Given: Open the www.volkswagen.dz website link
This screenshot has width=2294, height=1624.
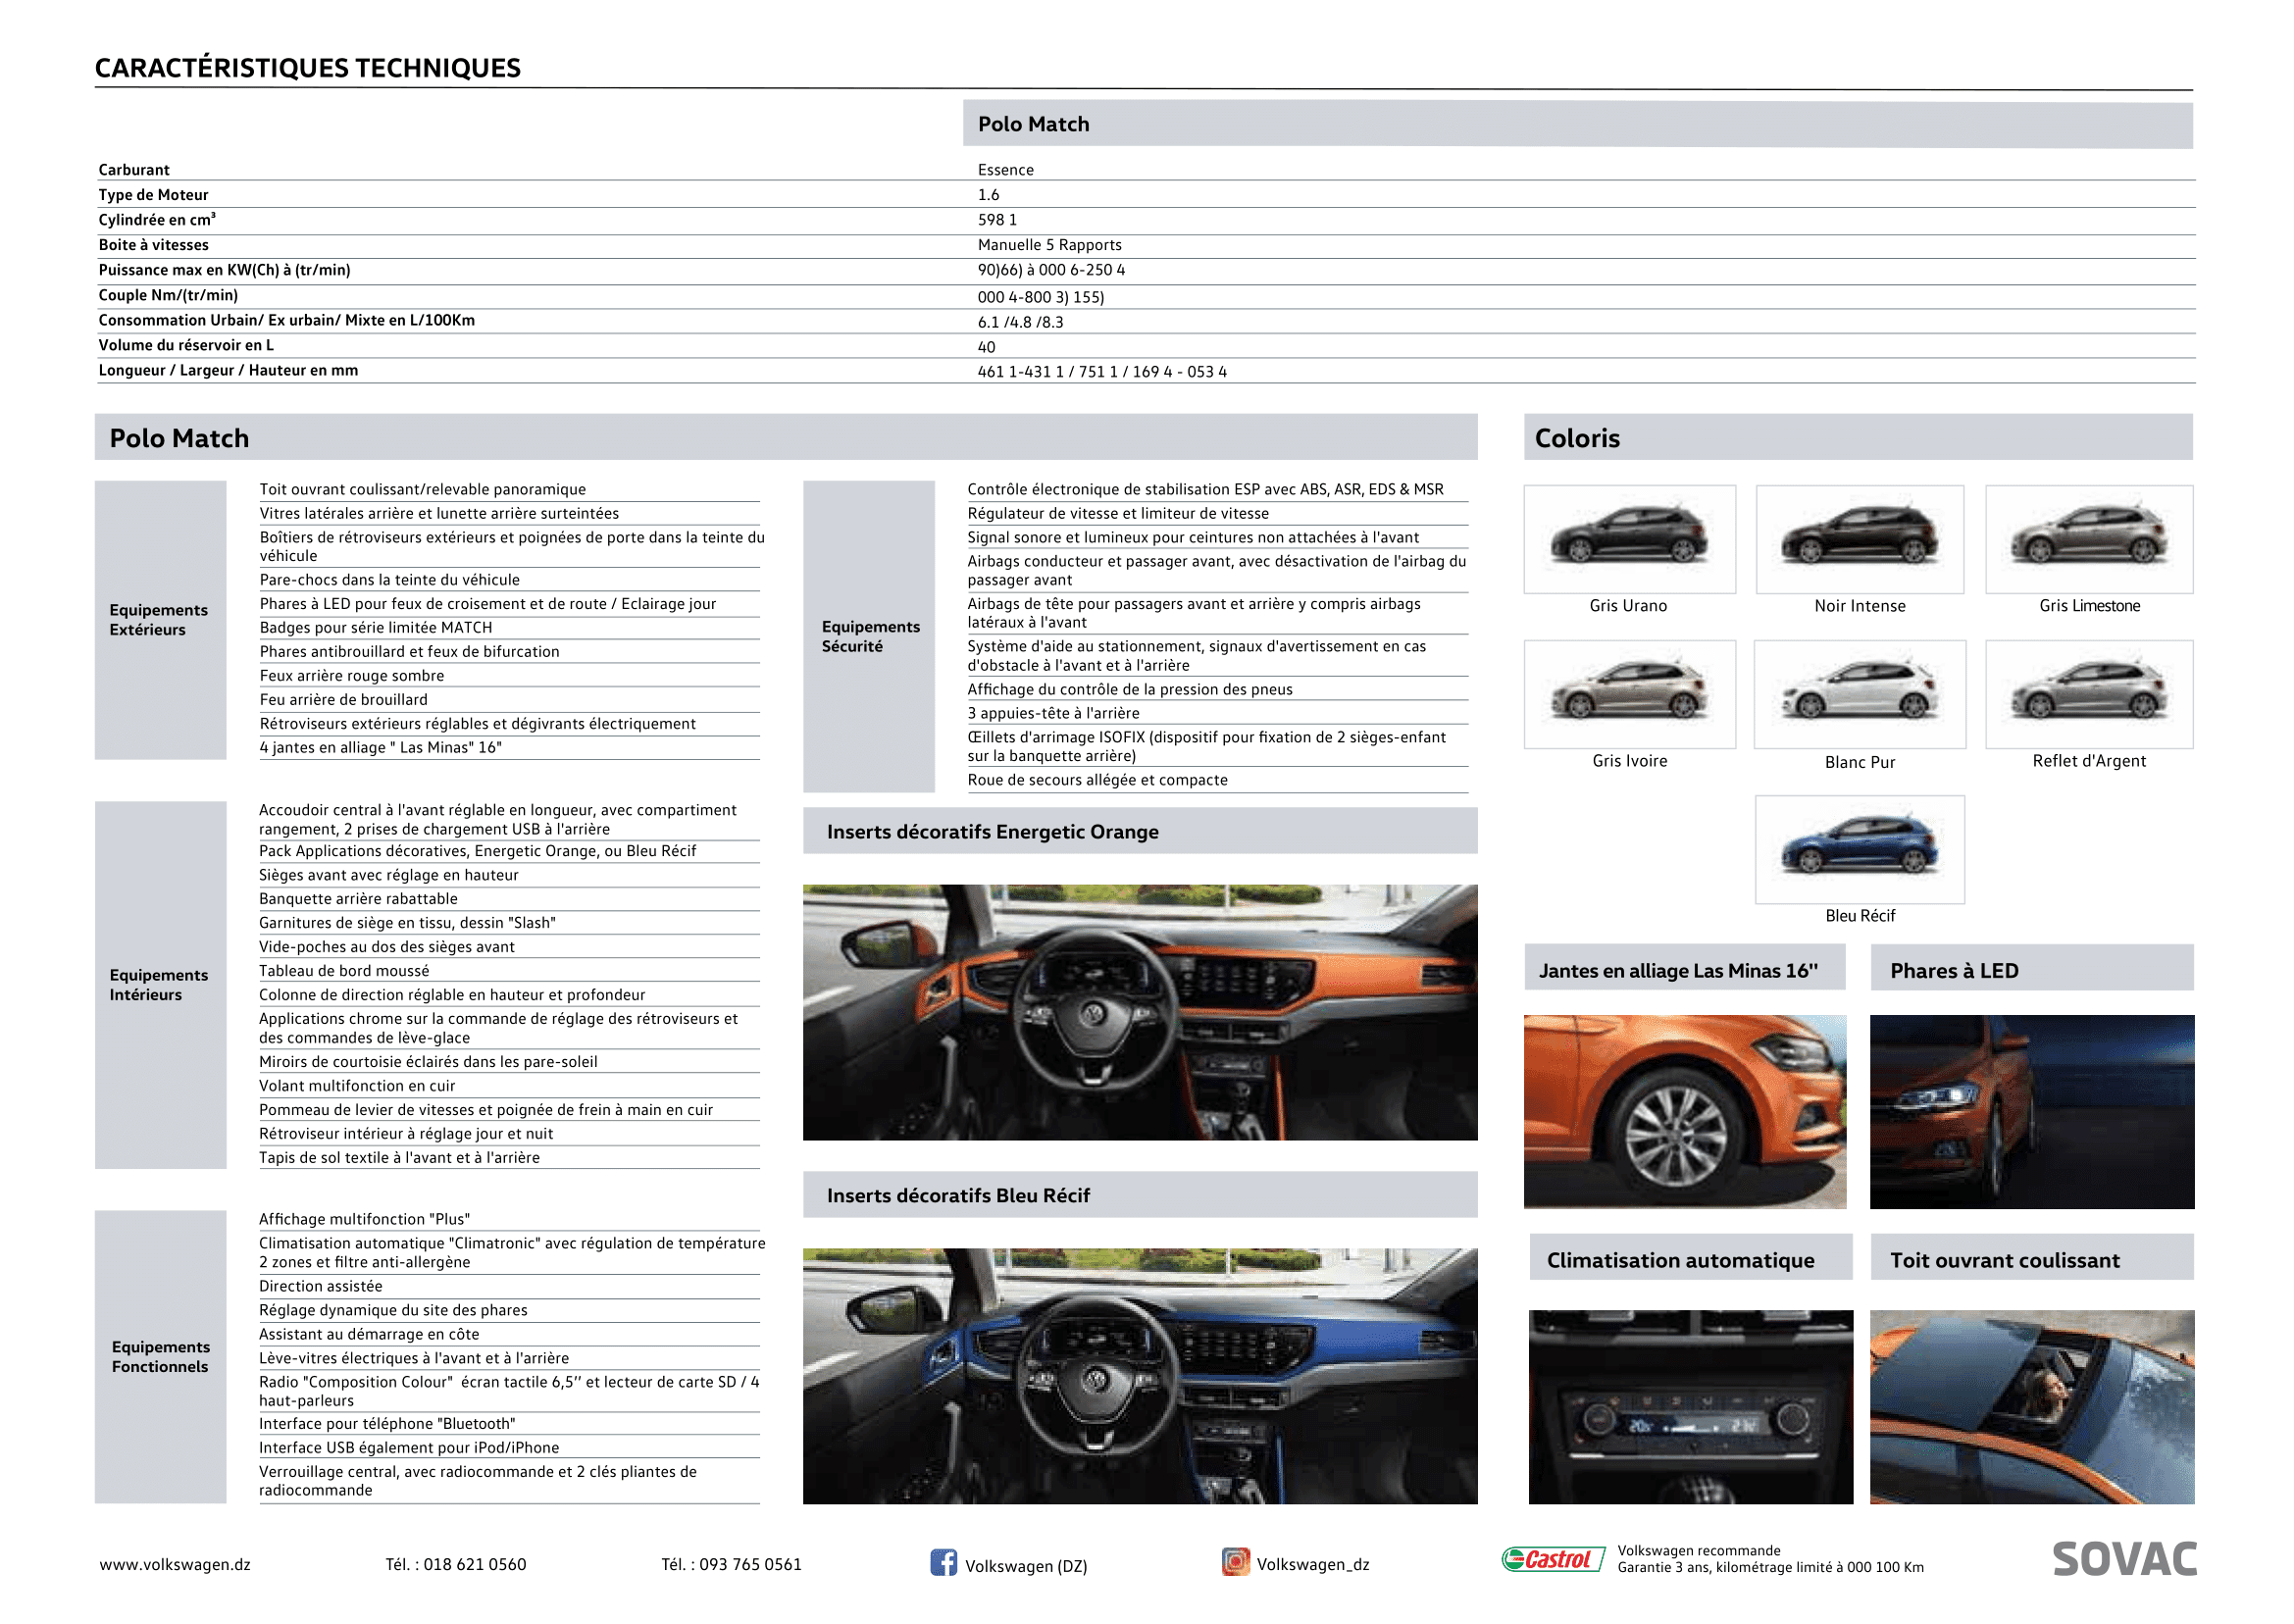Looking at the screenshot, I should pyautogui.click(x=175, y=1564).
